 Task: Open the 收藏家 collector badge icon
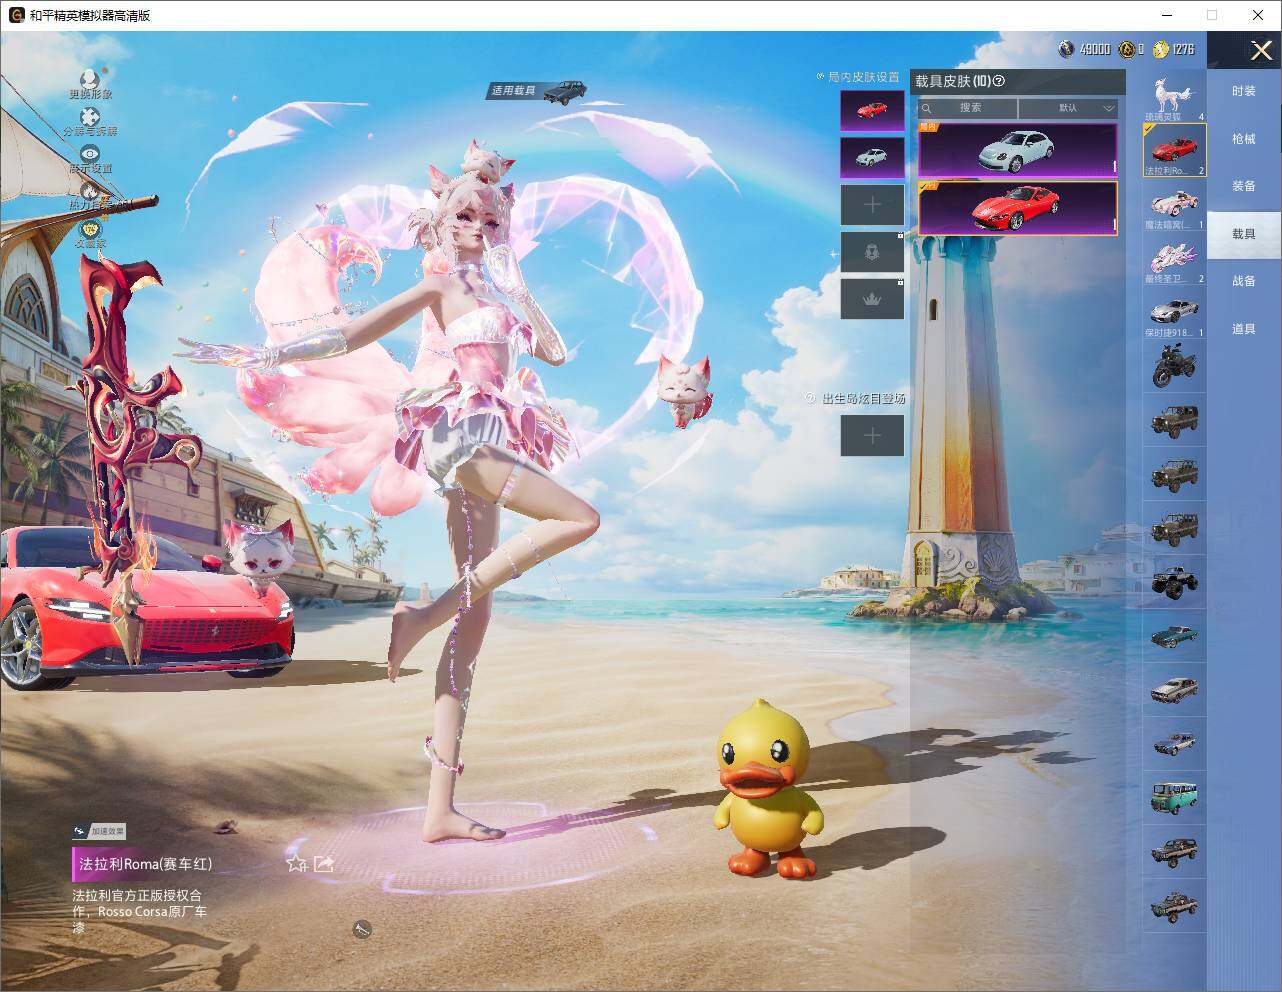(x=90, y=229)
